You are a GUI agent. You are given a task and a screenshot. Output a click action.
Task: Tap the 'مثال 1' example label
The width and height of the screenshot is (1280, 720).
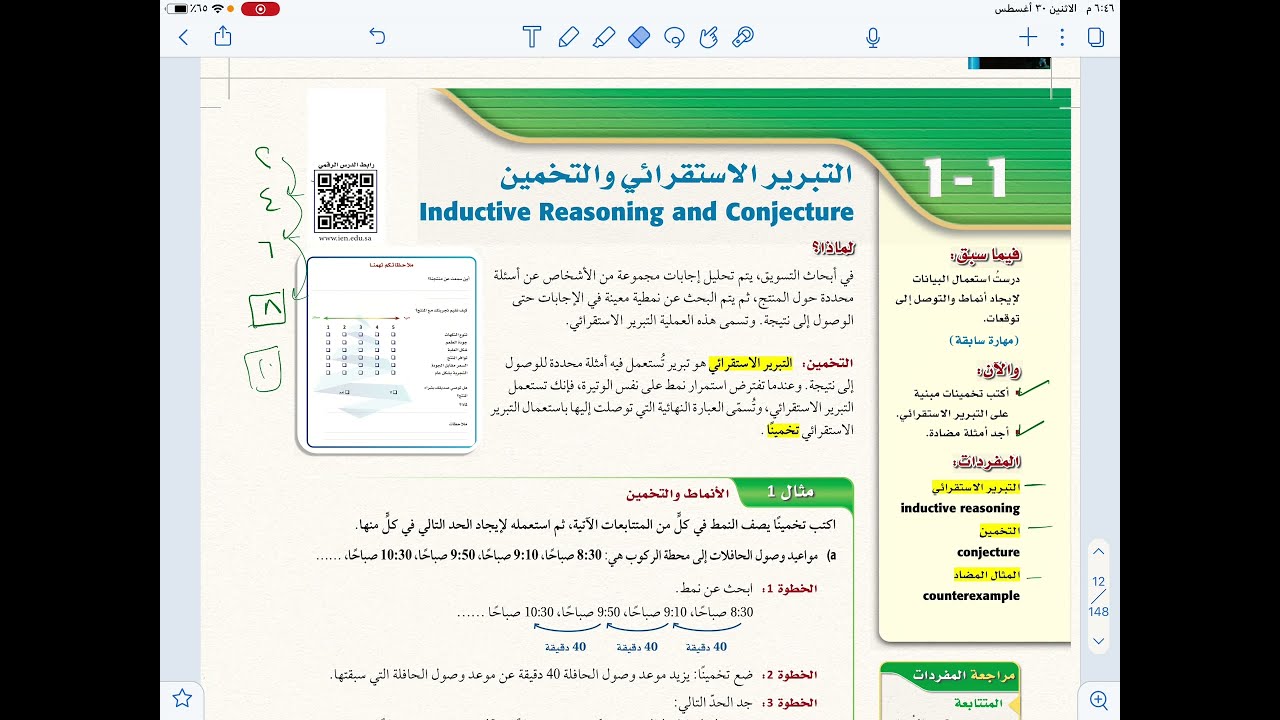coord(790,491)
